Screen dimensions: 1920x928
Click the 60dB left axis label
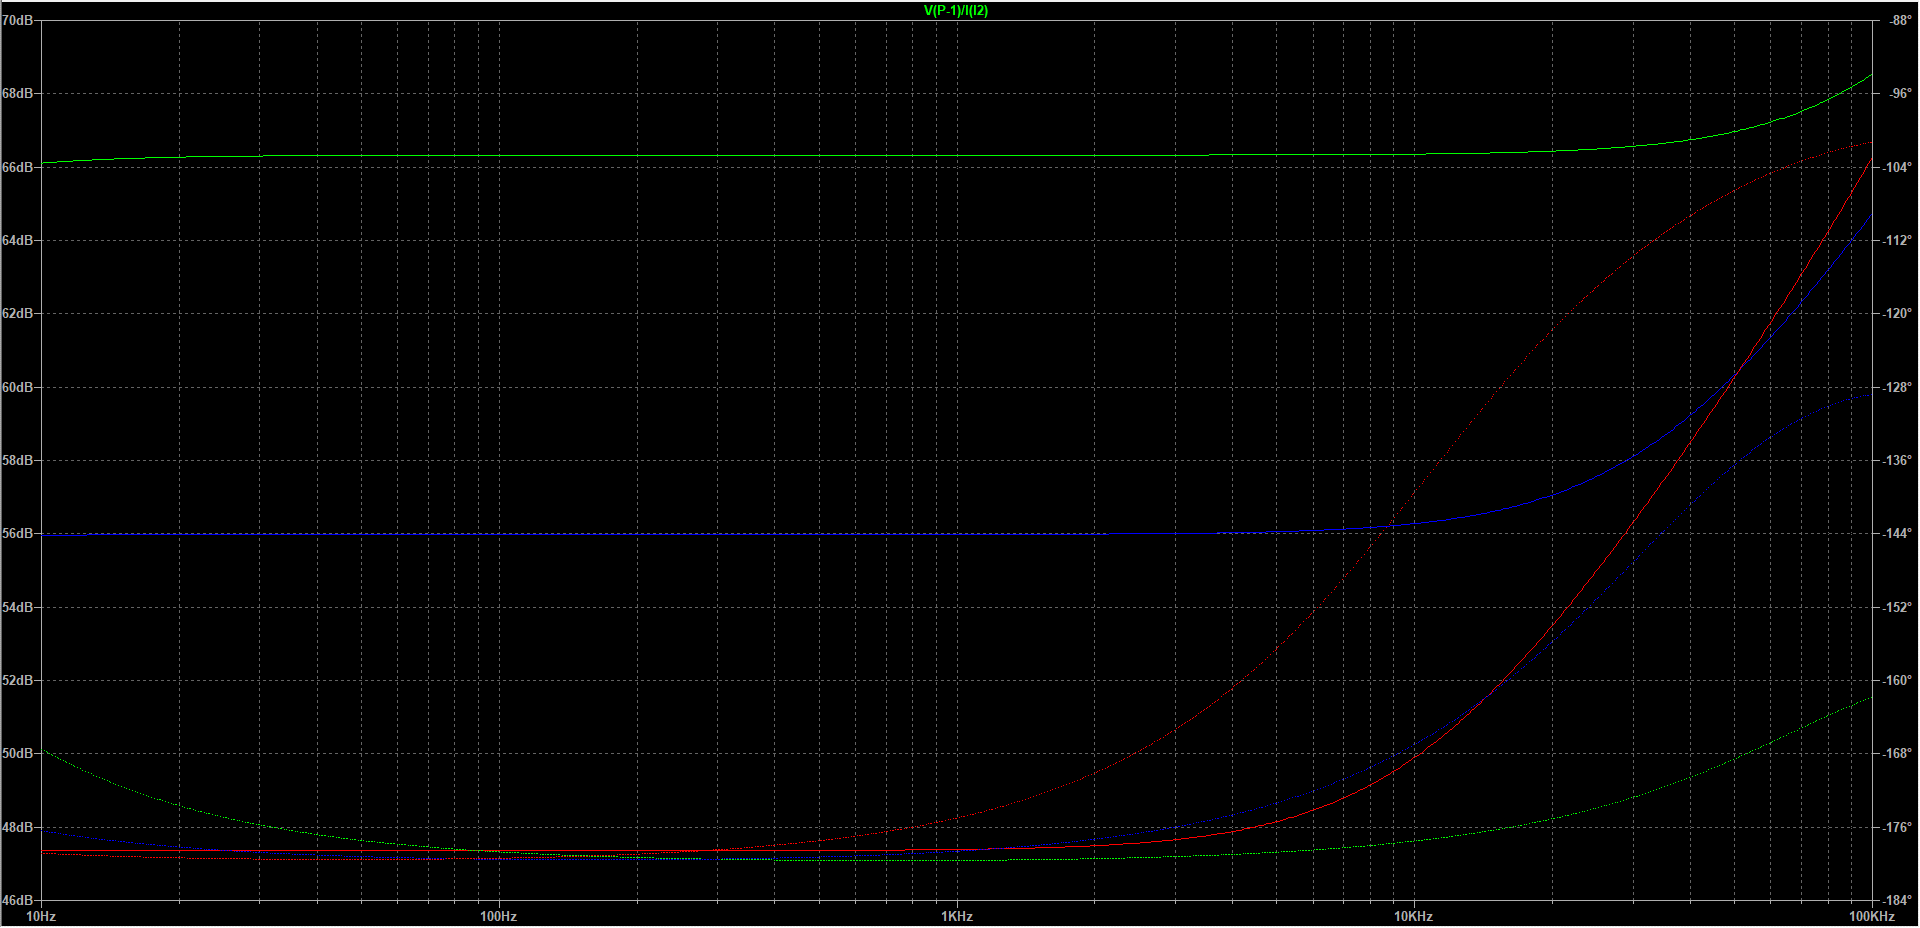tap(17, 387)
